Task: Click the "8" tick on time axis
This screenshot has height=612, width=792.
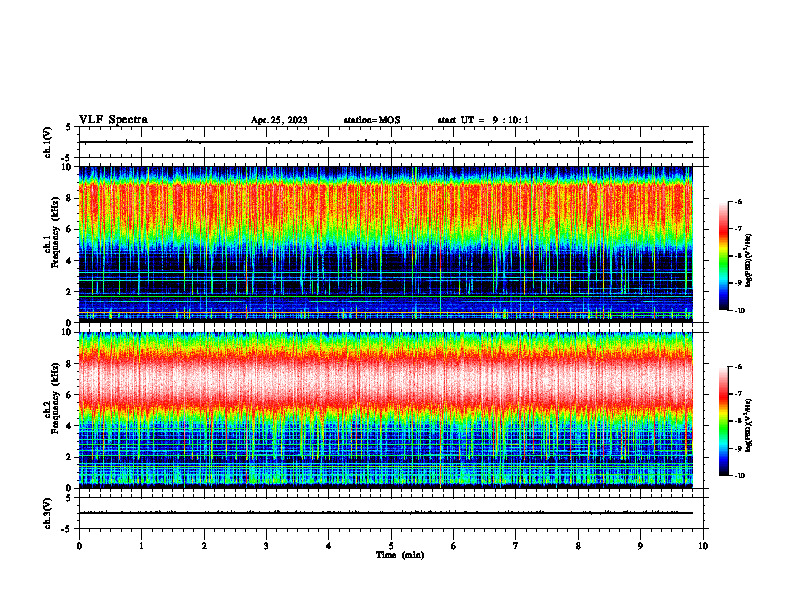Action: [578, 546]
